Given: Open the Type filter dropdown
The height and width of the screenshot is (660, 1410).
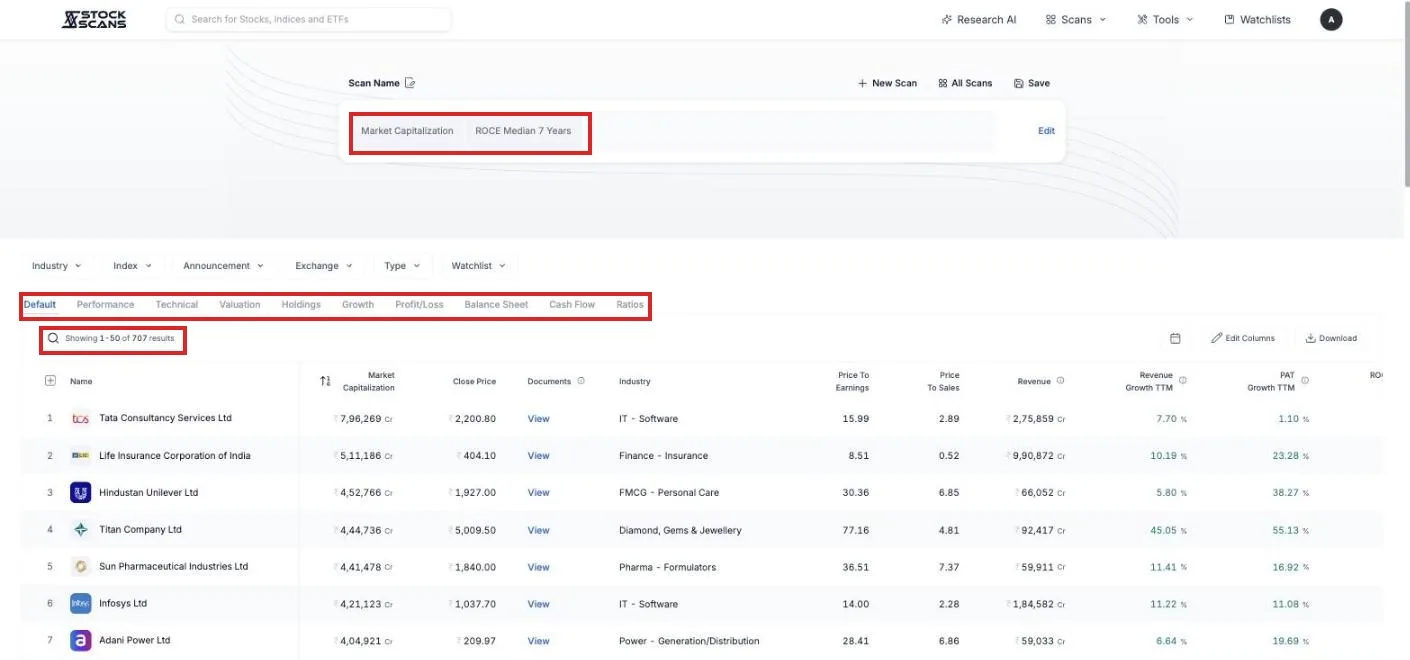Looking at the screenshot, I should click(403, 266).
